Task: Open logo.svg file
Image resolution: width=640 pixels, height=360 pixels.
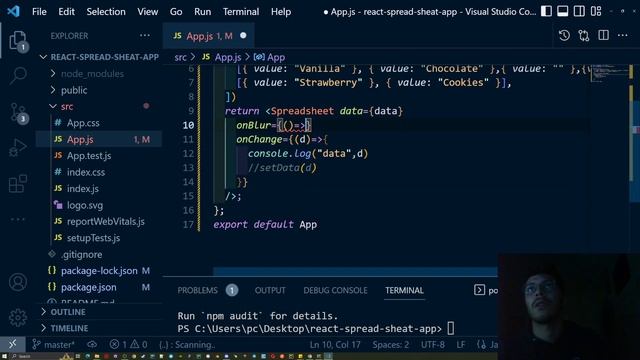Action: 84,205
